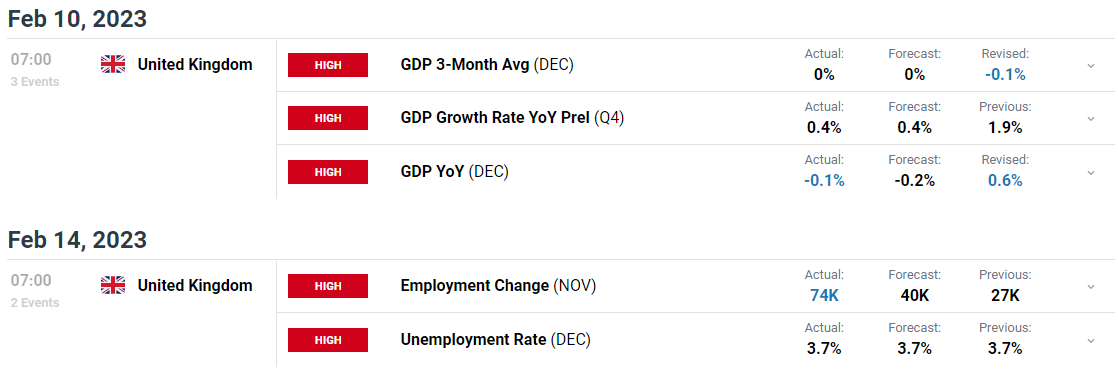This screenshot has height=369, width=1118.
Task: Click revised -0.1% value for GDP 3-Month
Action: [1005, 74]
